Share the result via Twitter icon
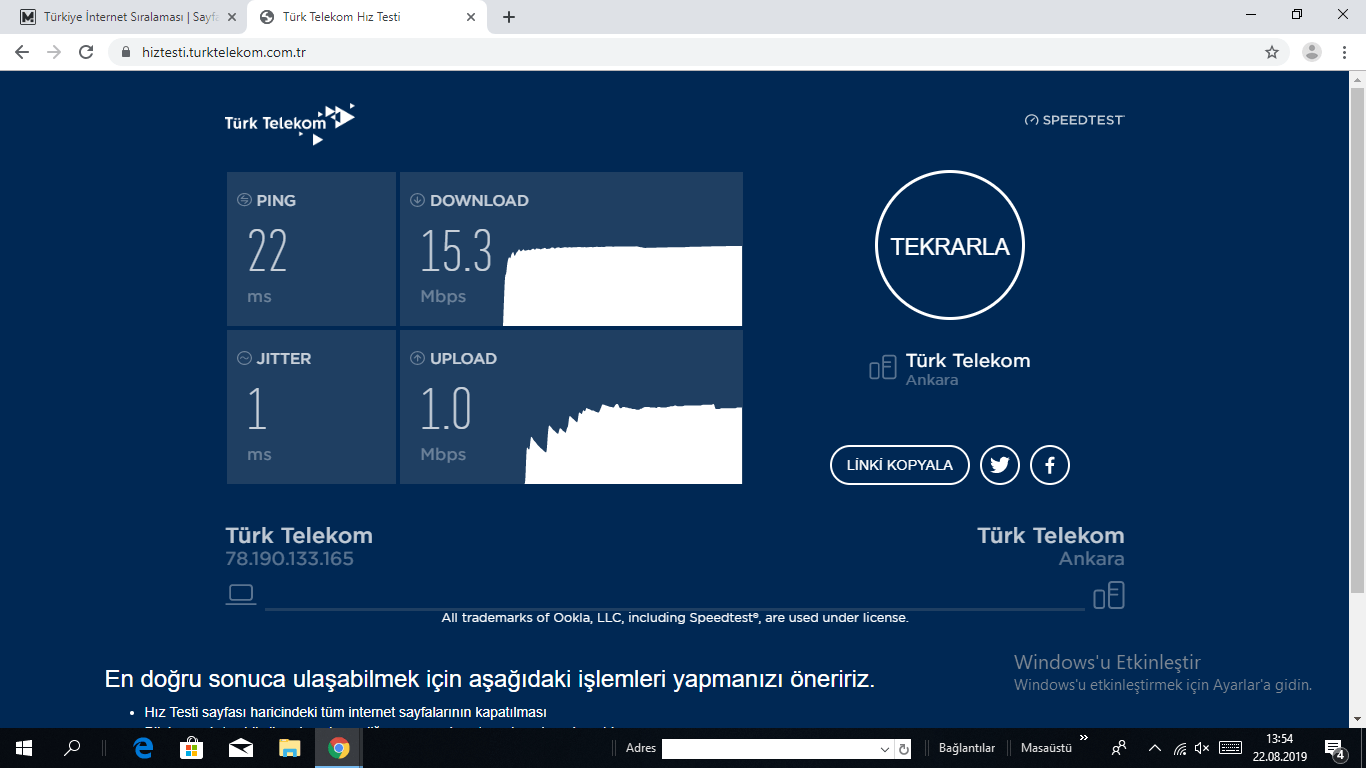Image resolution: width=1366 pixels, height=768 pixels. click(1000, 465)
